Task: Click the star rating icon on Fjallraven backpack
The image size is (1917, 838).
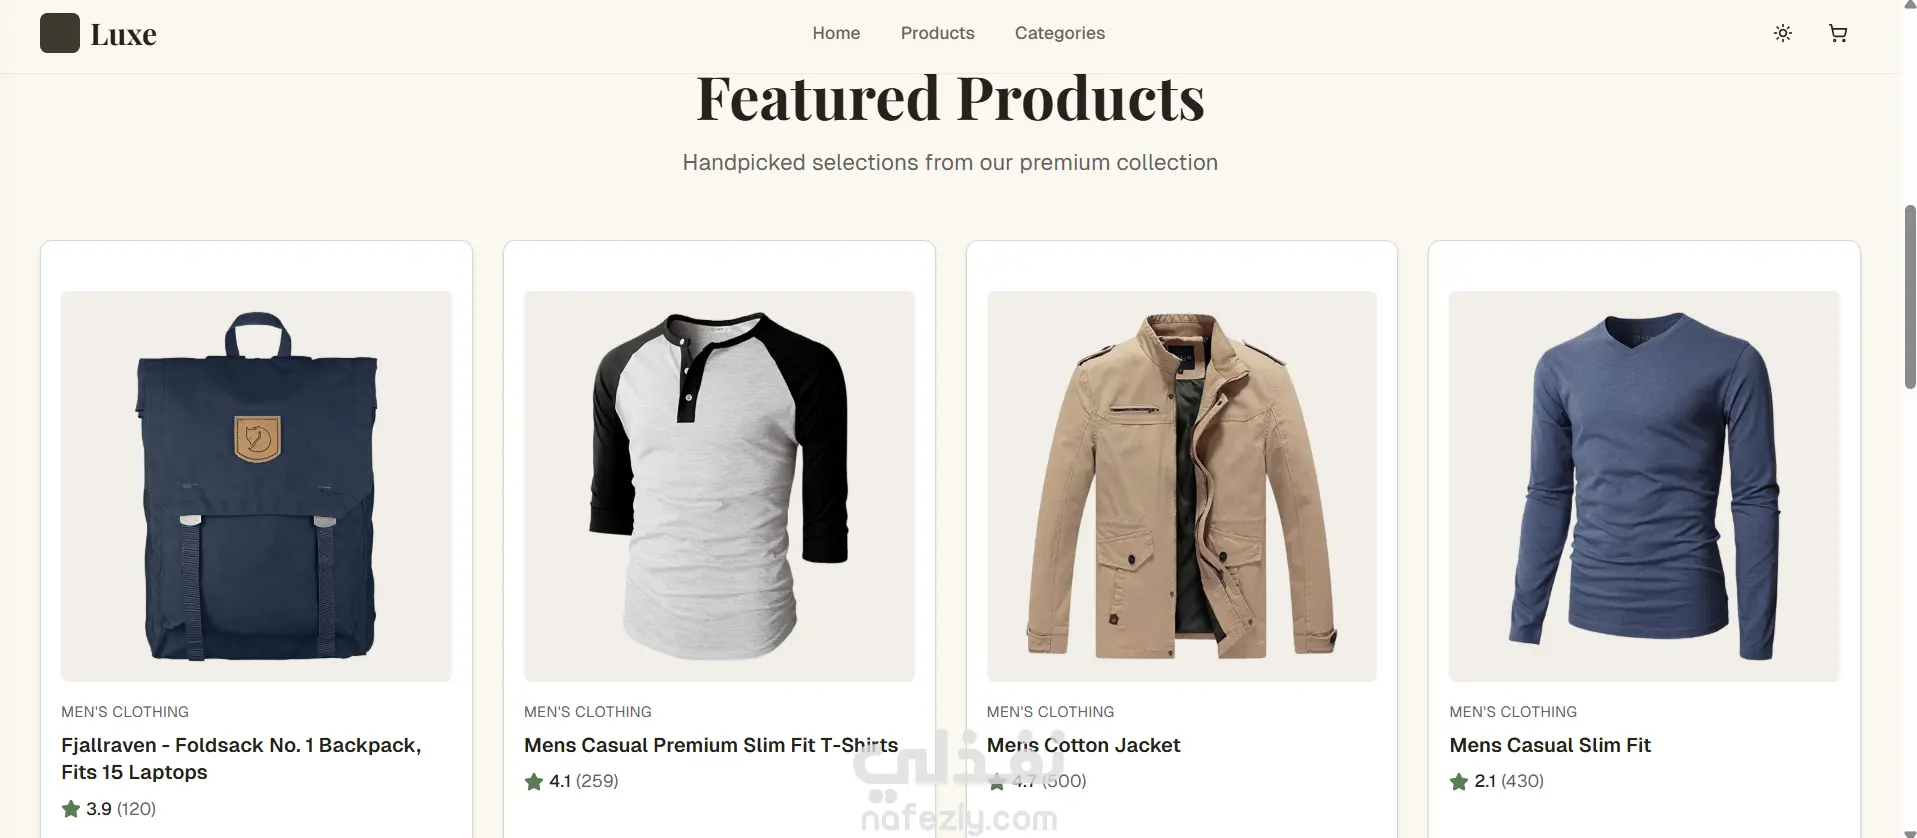Action: coord(71,808)
